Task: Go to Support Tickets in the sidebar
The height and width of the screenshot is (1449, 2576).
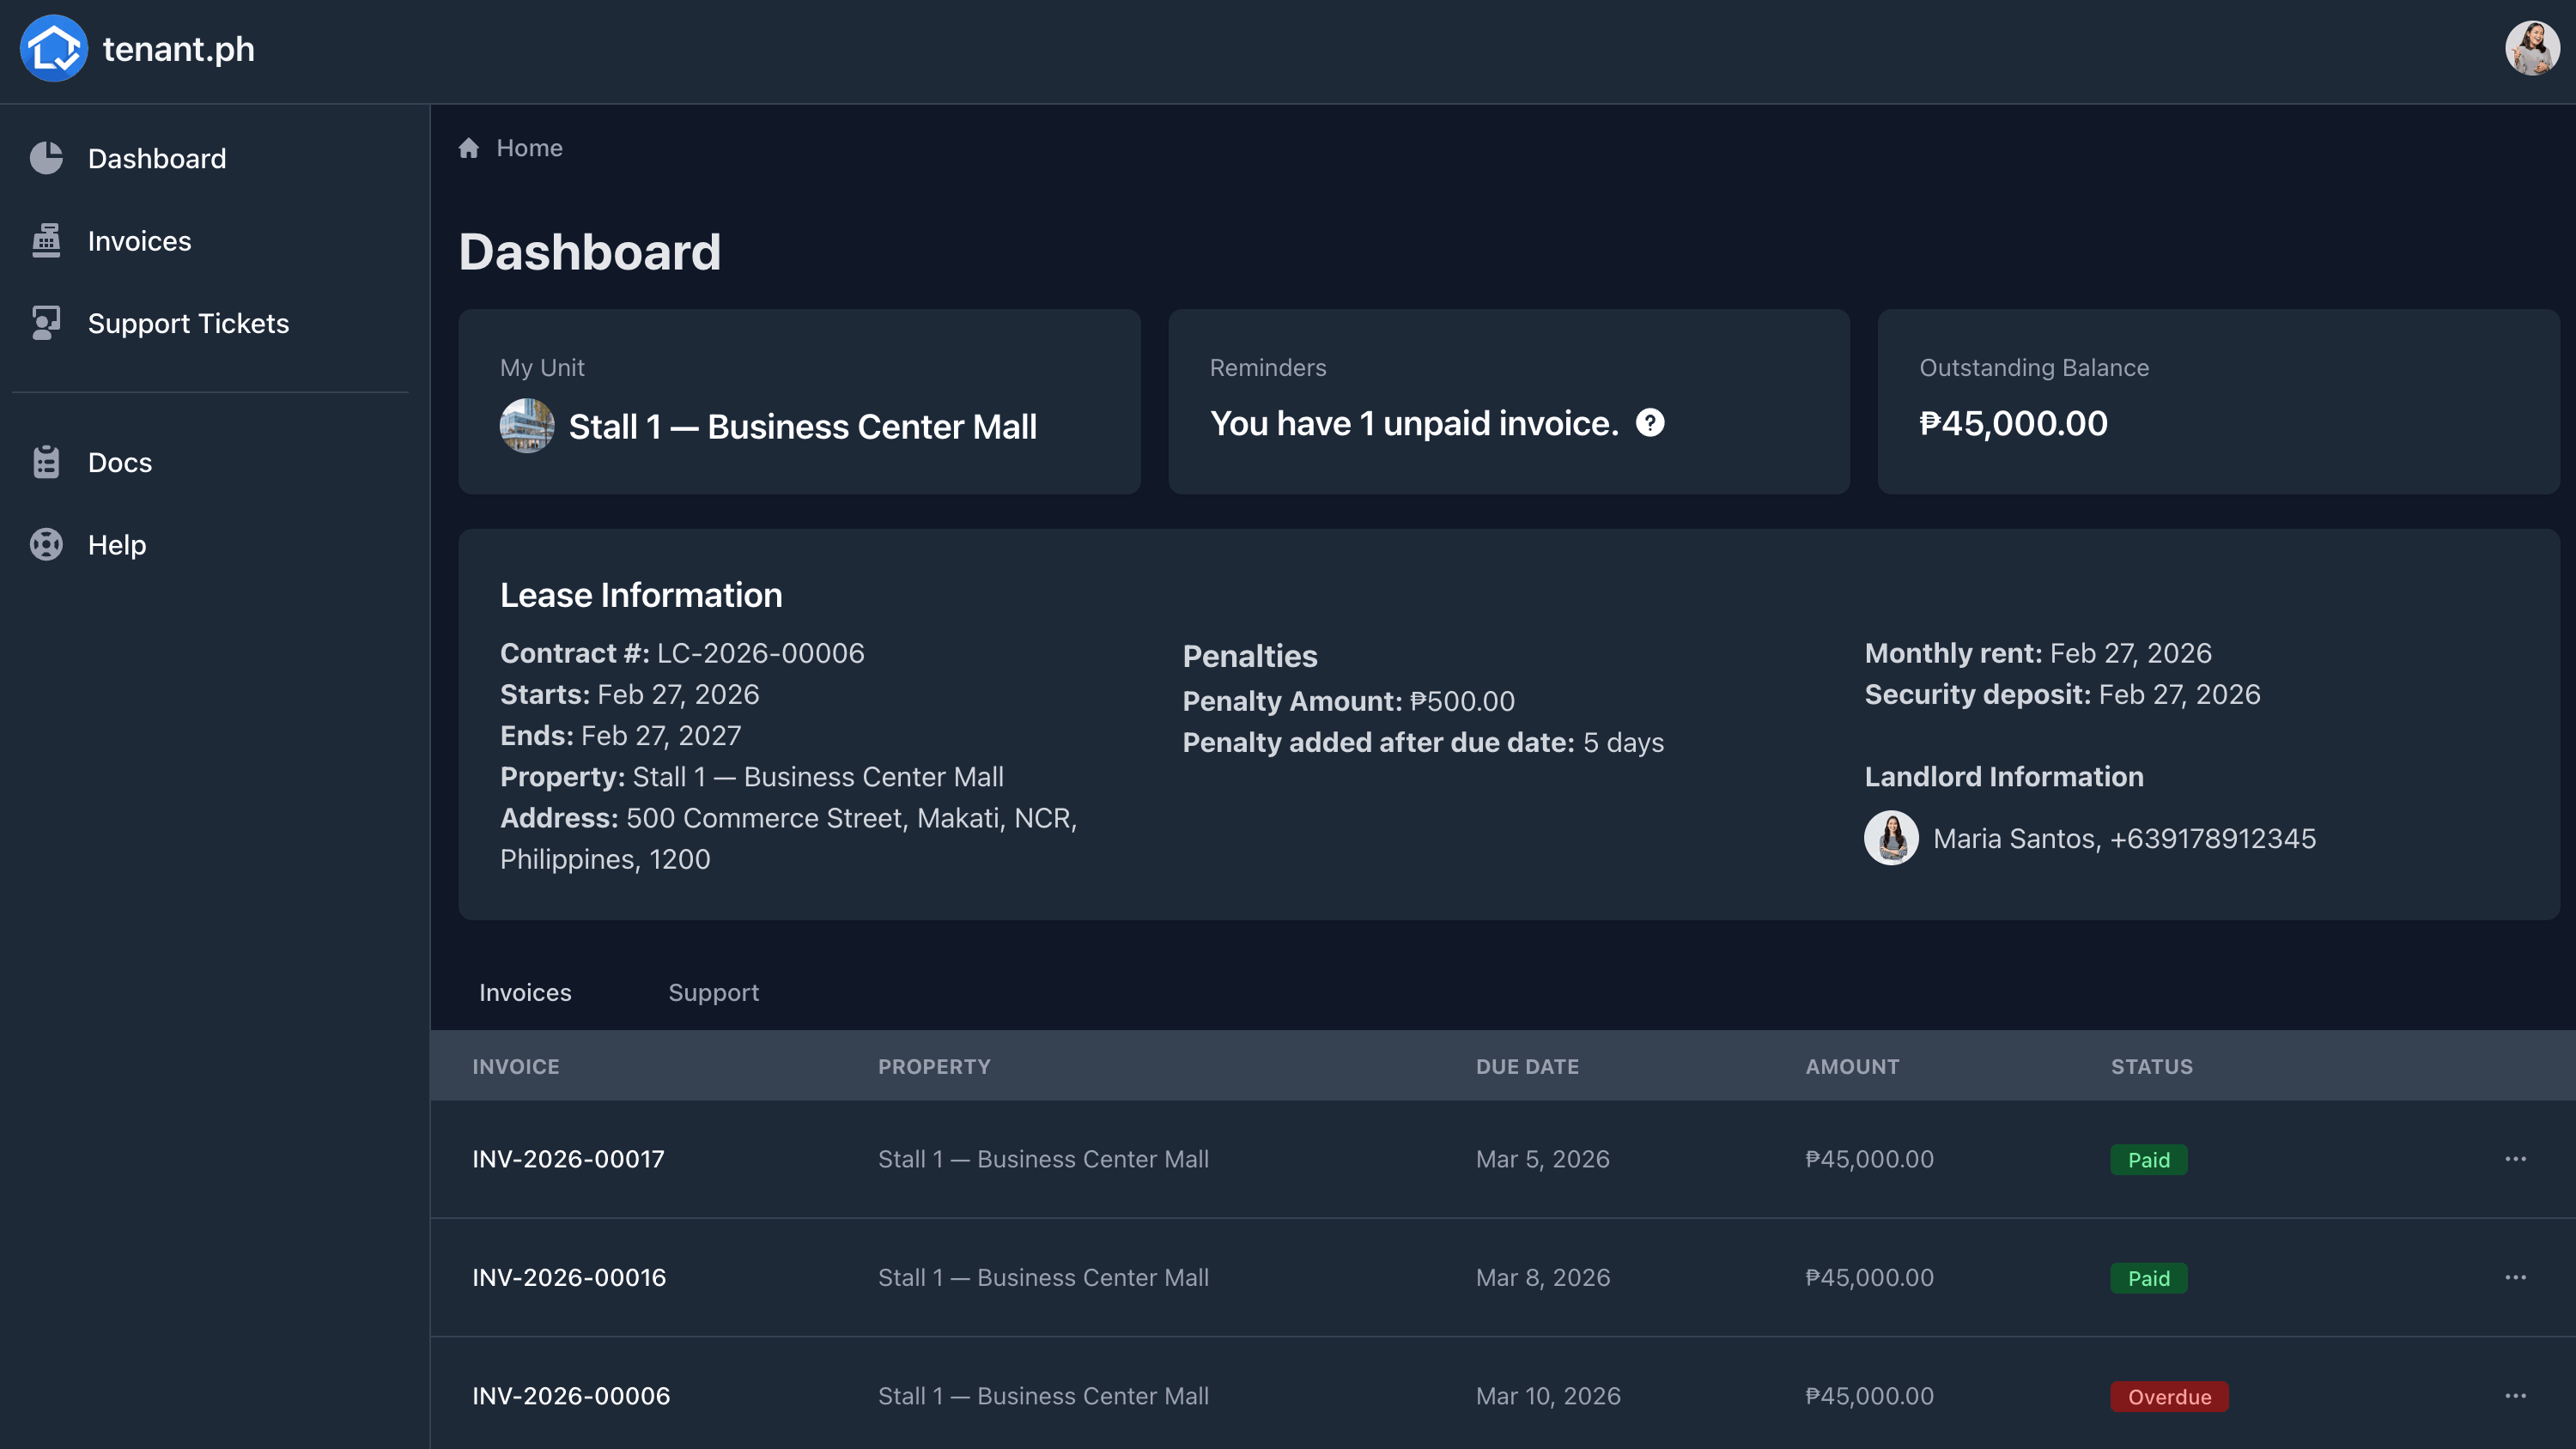Action: (x=188, y=323)
